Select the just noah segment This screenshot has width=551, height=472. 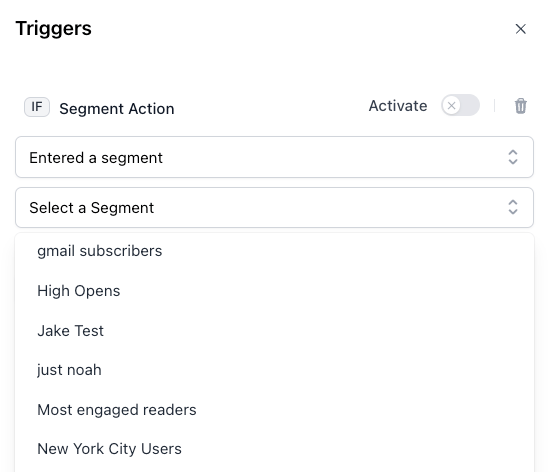pyautogui.click(x=274, y=370)
